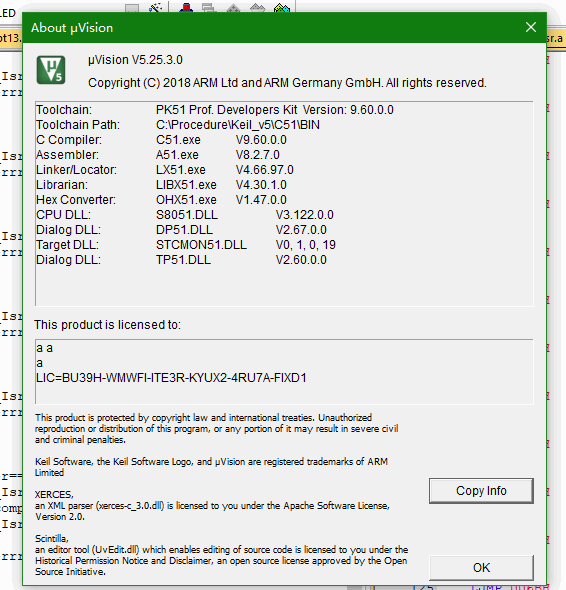566x590 pixels.
Task: Click the XERCES heading text
Action: 54,494
